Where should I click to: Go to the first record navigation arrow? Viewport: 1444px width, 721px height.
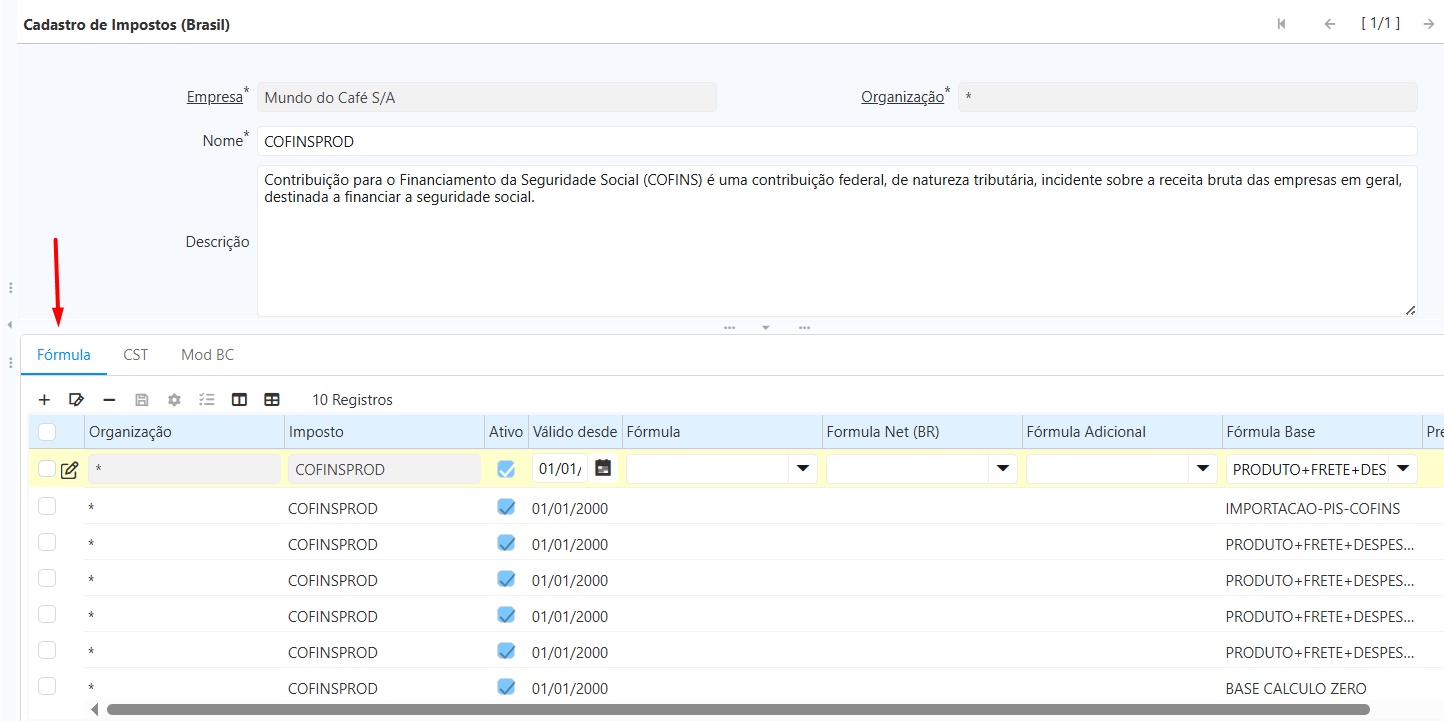[1281, 24]
